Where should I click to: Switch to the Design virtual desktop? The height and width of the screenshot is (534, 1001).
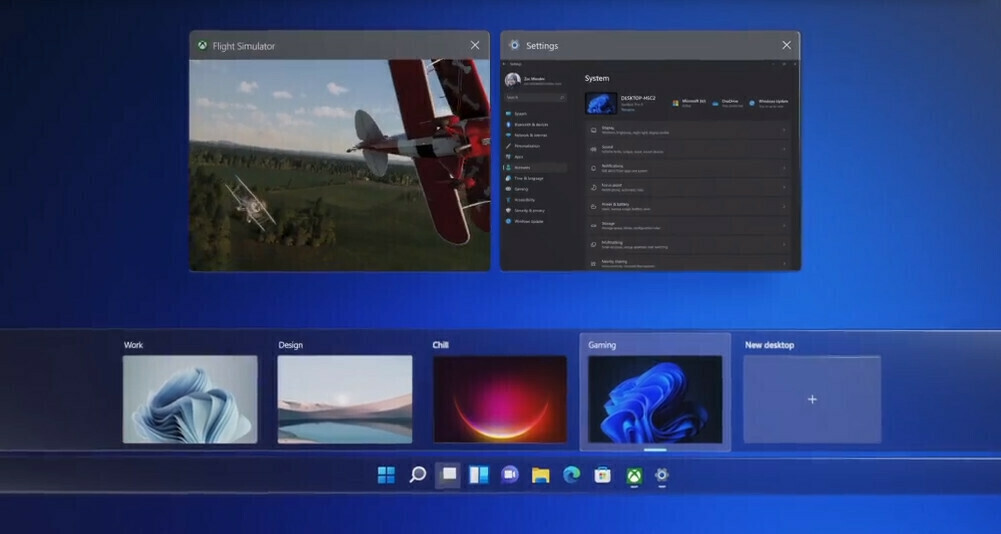pos(344,399)
